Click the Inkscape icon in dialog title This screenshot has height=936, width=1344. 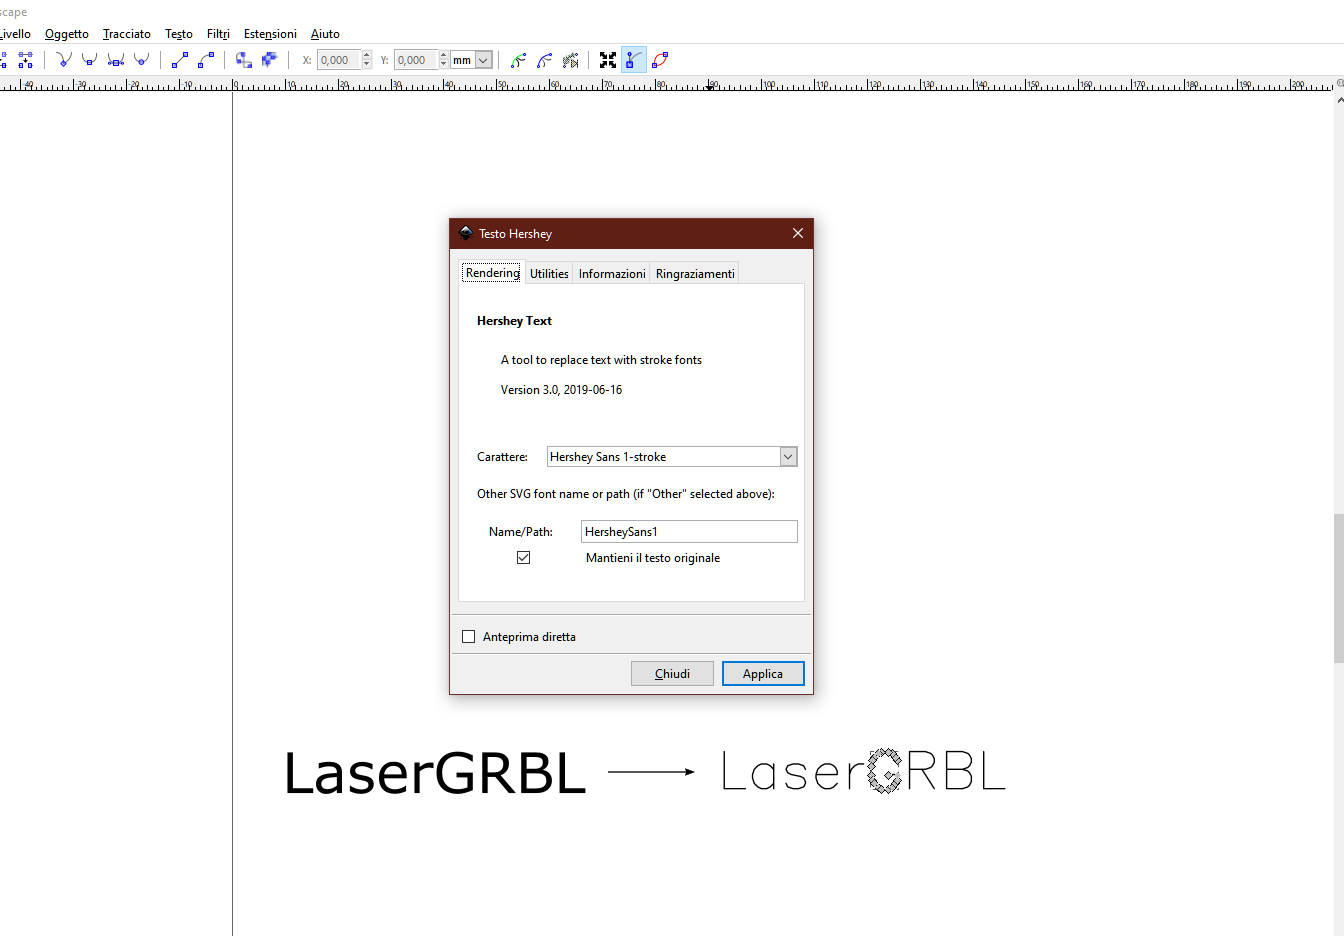[x=465, y=233]
